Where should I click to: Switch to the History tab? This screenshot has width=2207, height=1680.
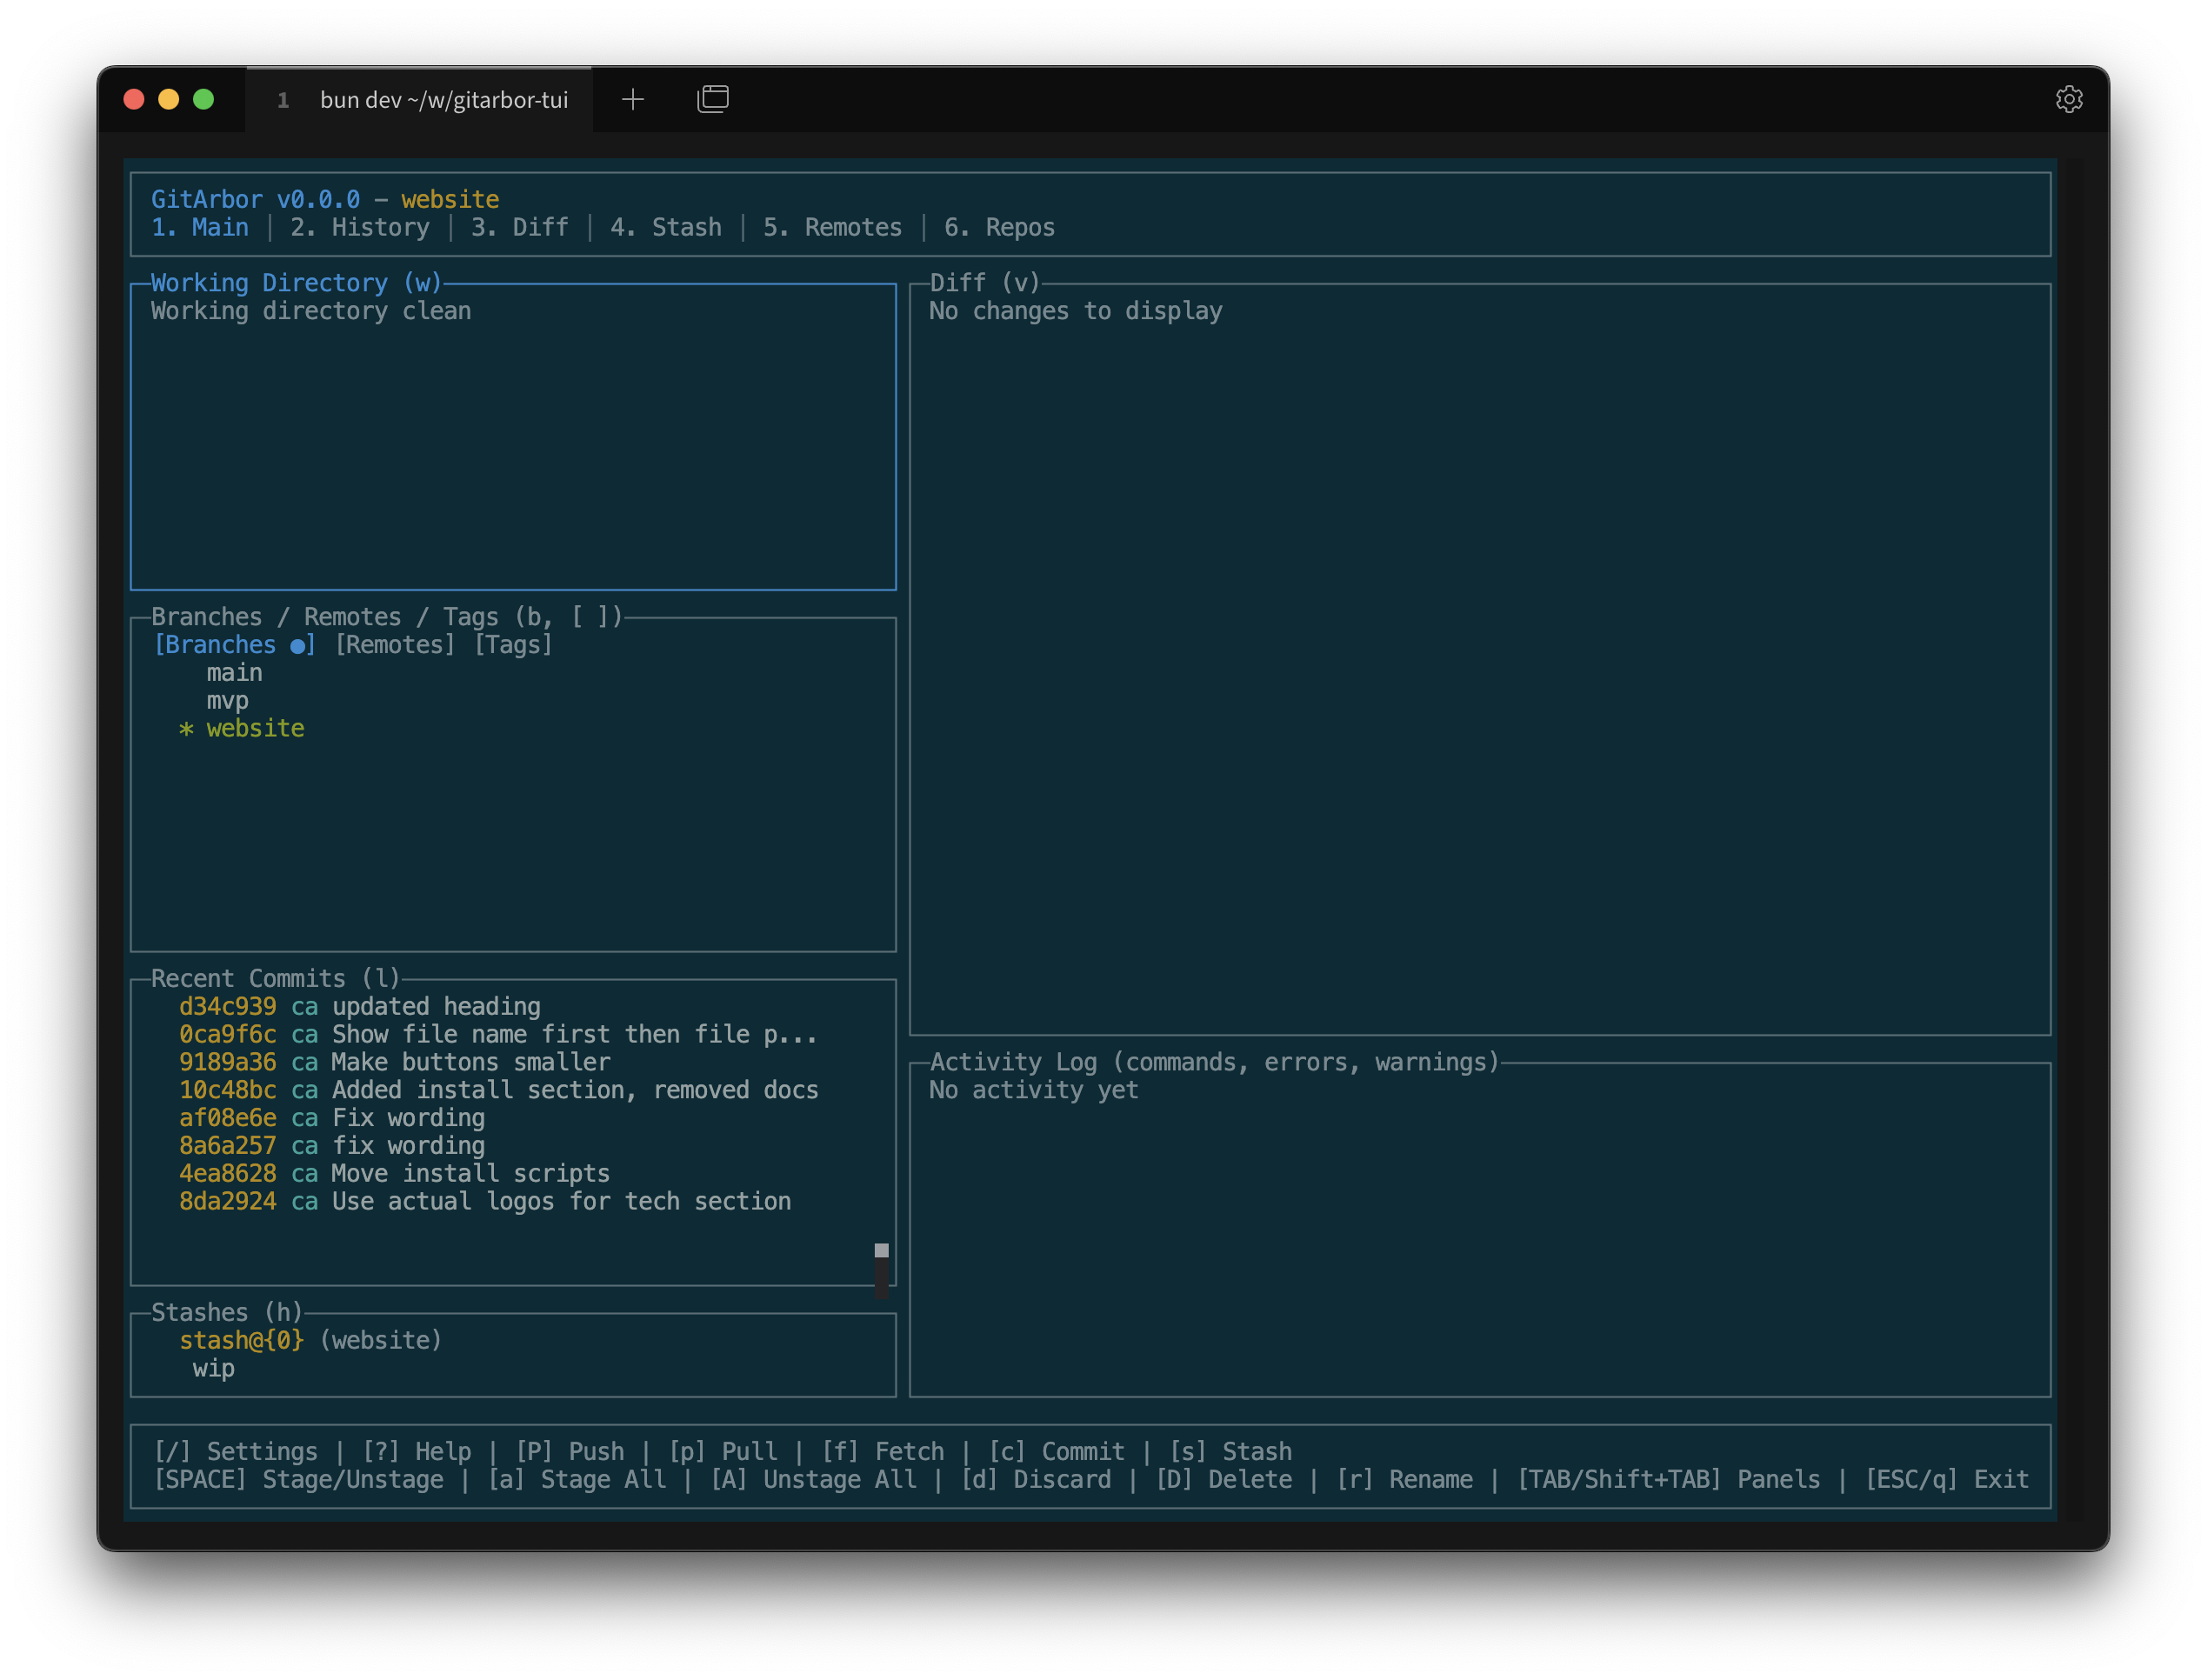360,227
